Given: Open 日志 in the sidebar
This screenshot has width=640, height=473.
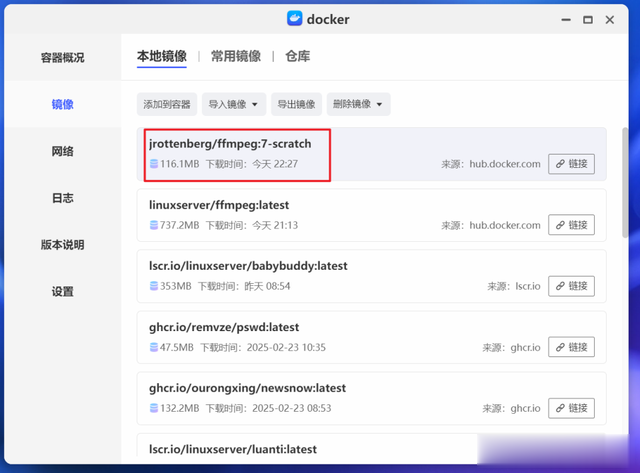Looking at the screenshot, I should point(62,198).
